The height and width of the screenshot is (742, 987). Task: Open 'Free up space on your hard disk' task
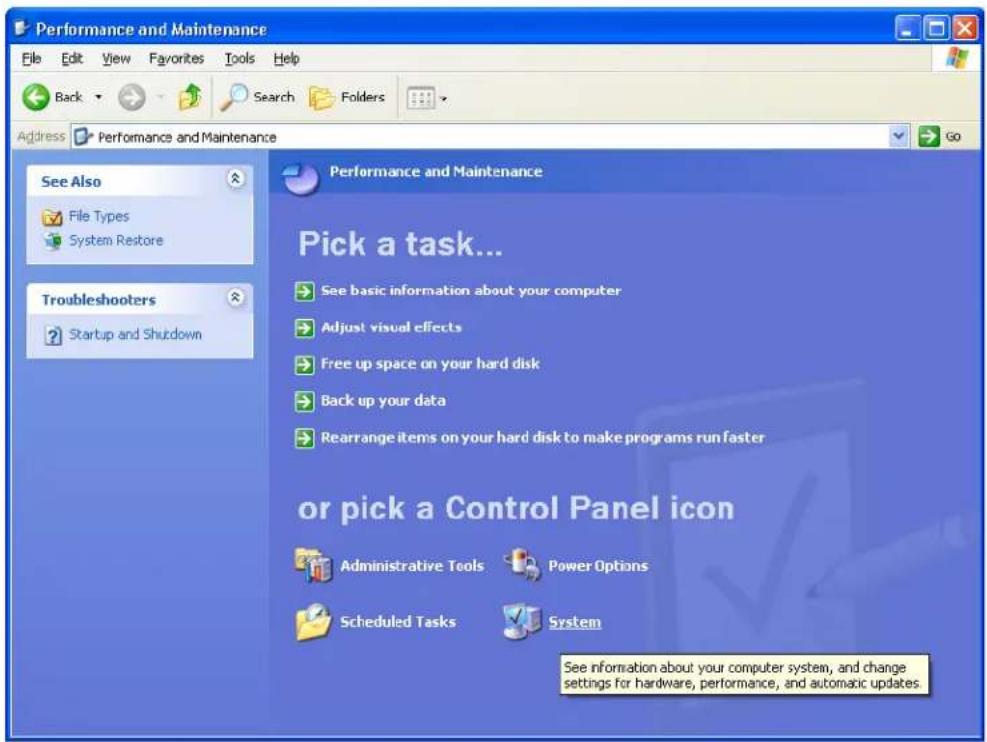[430, 364]
